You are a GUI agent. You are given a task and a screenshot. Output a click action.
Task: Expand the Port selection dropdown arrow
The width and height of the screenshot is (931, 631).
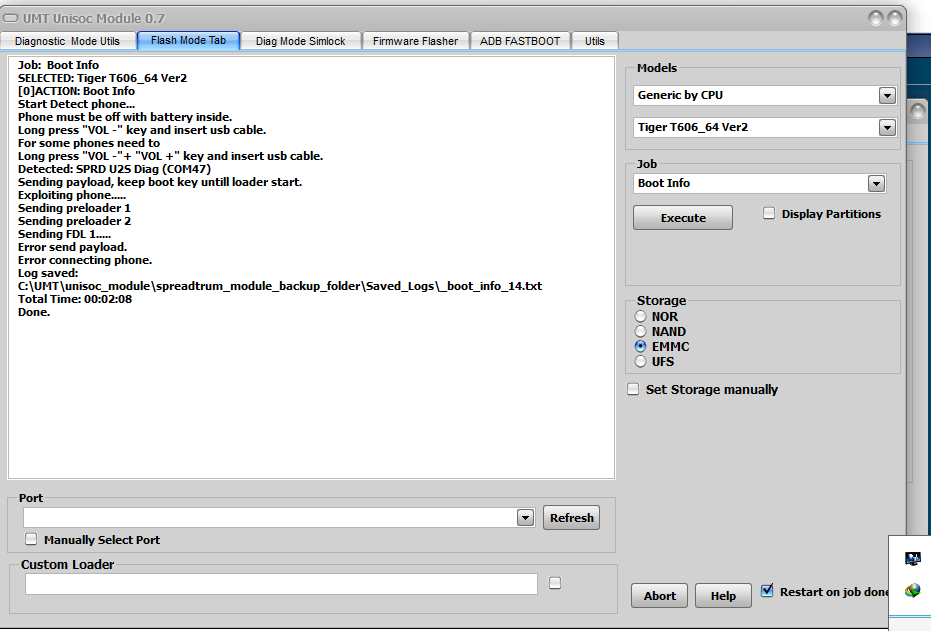525,518
